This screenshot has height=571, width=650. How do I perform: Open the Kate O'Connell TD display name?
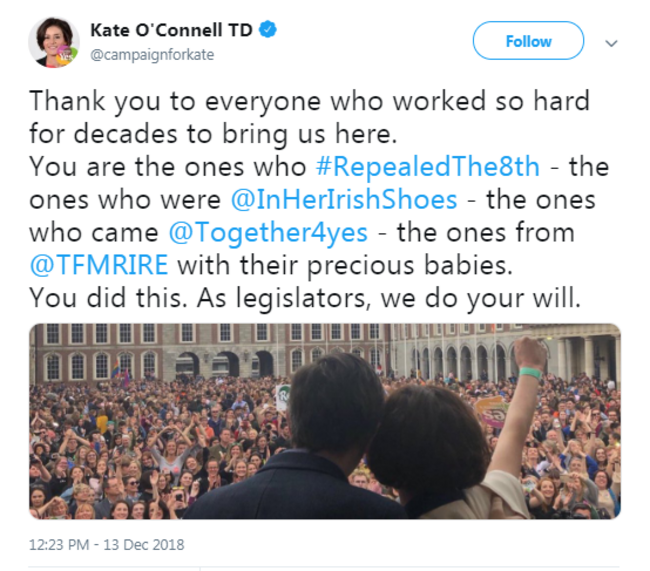pyautogui.click(x=171, y=30)
